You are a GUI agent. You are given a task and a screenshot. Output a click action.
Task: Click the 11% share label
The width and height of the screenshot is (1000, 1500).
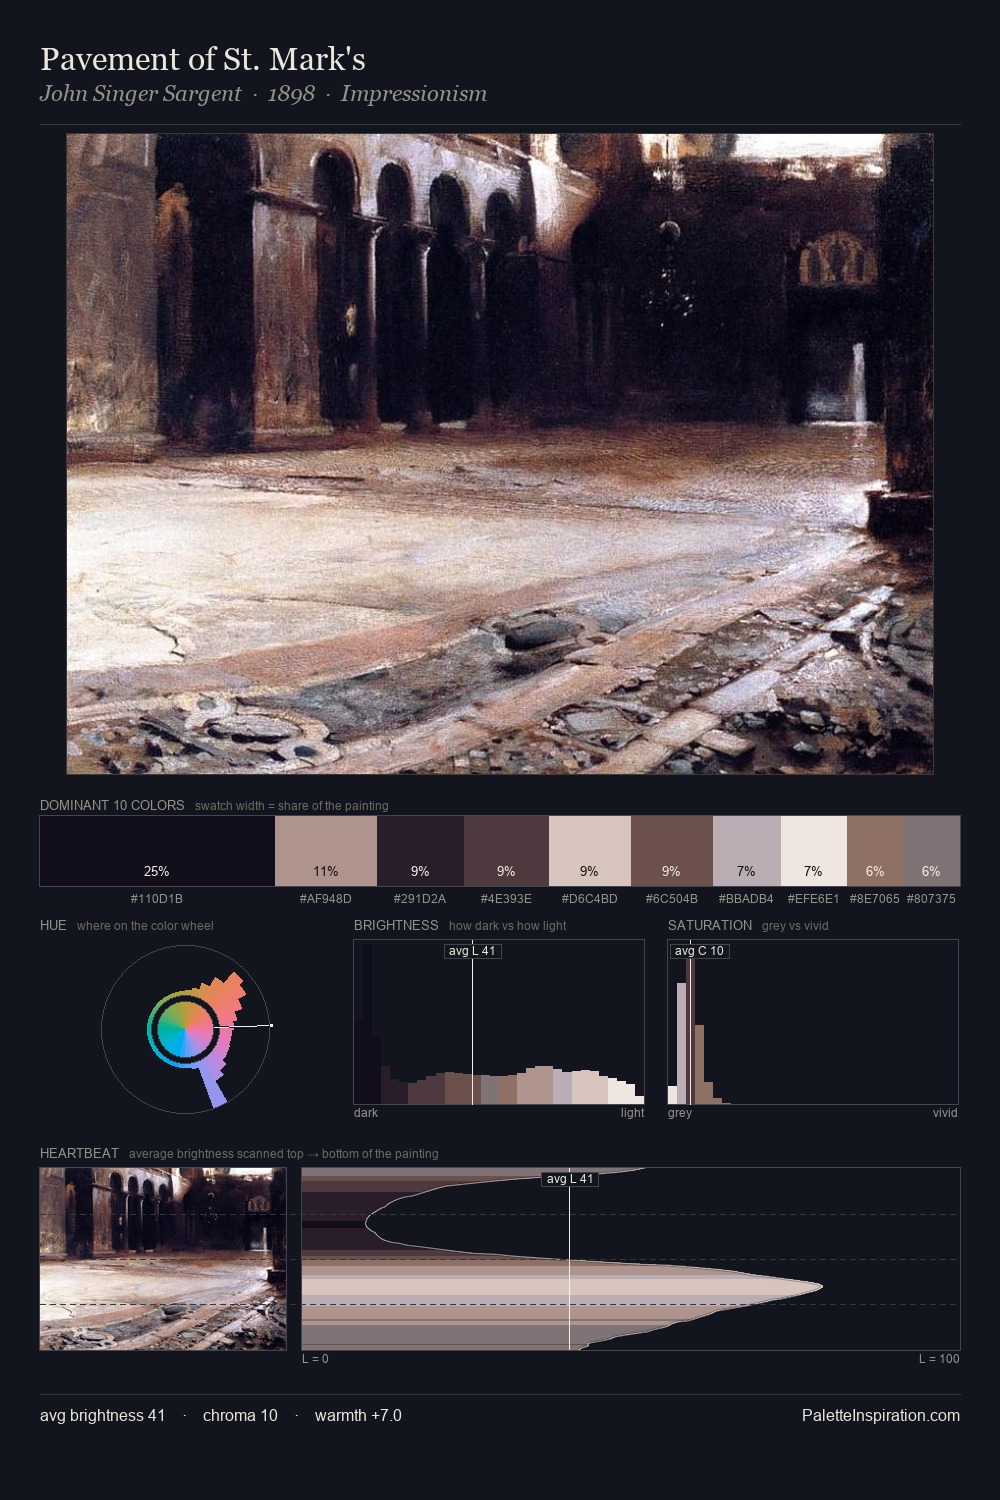(x=326, y=871)
